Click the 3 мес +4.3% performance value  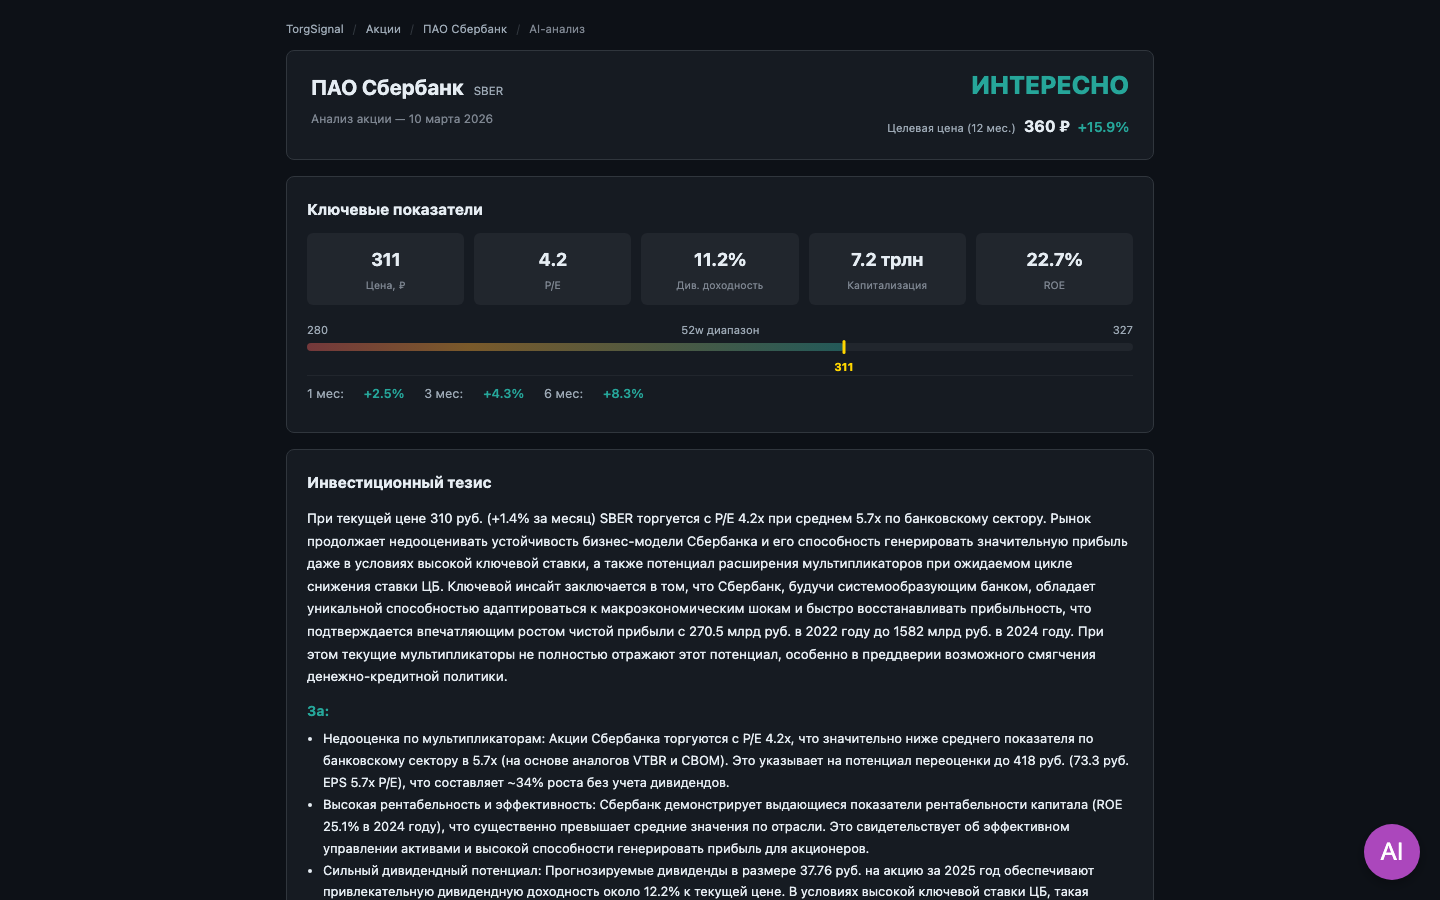coord(503,394)
